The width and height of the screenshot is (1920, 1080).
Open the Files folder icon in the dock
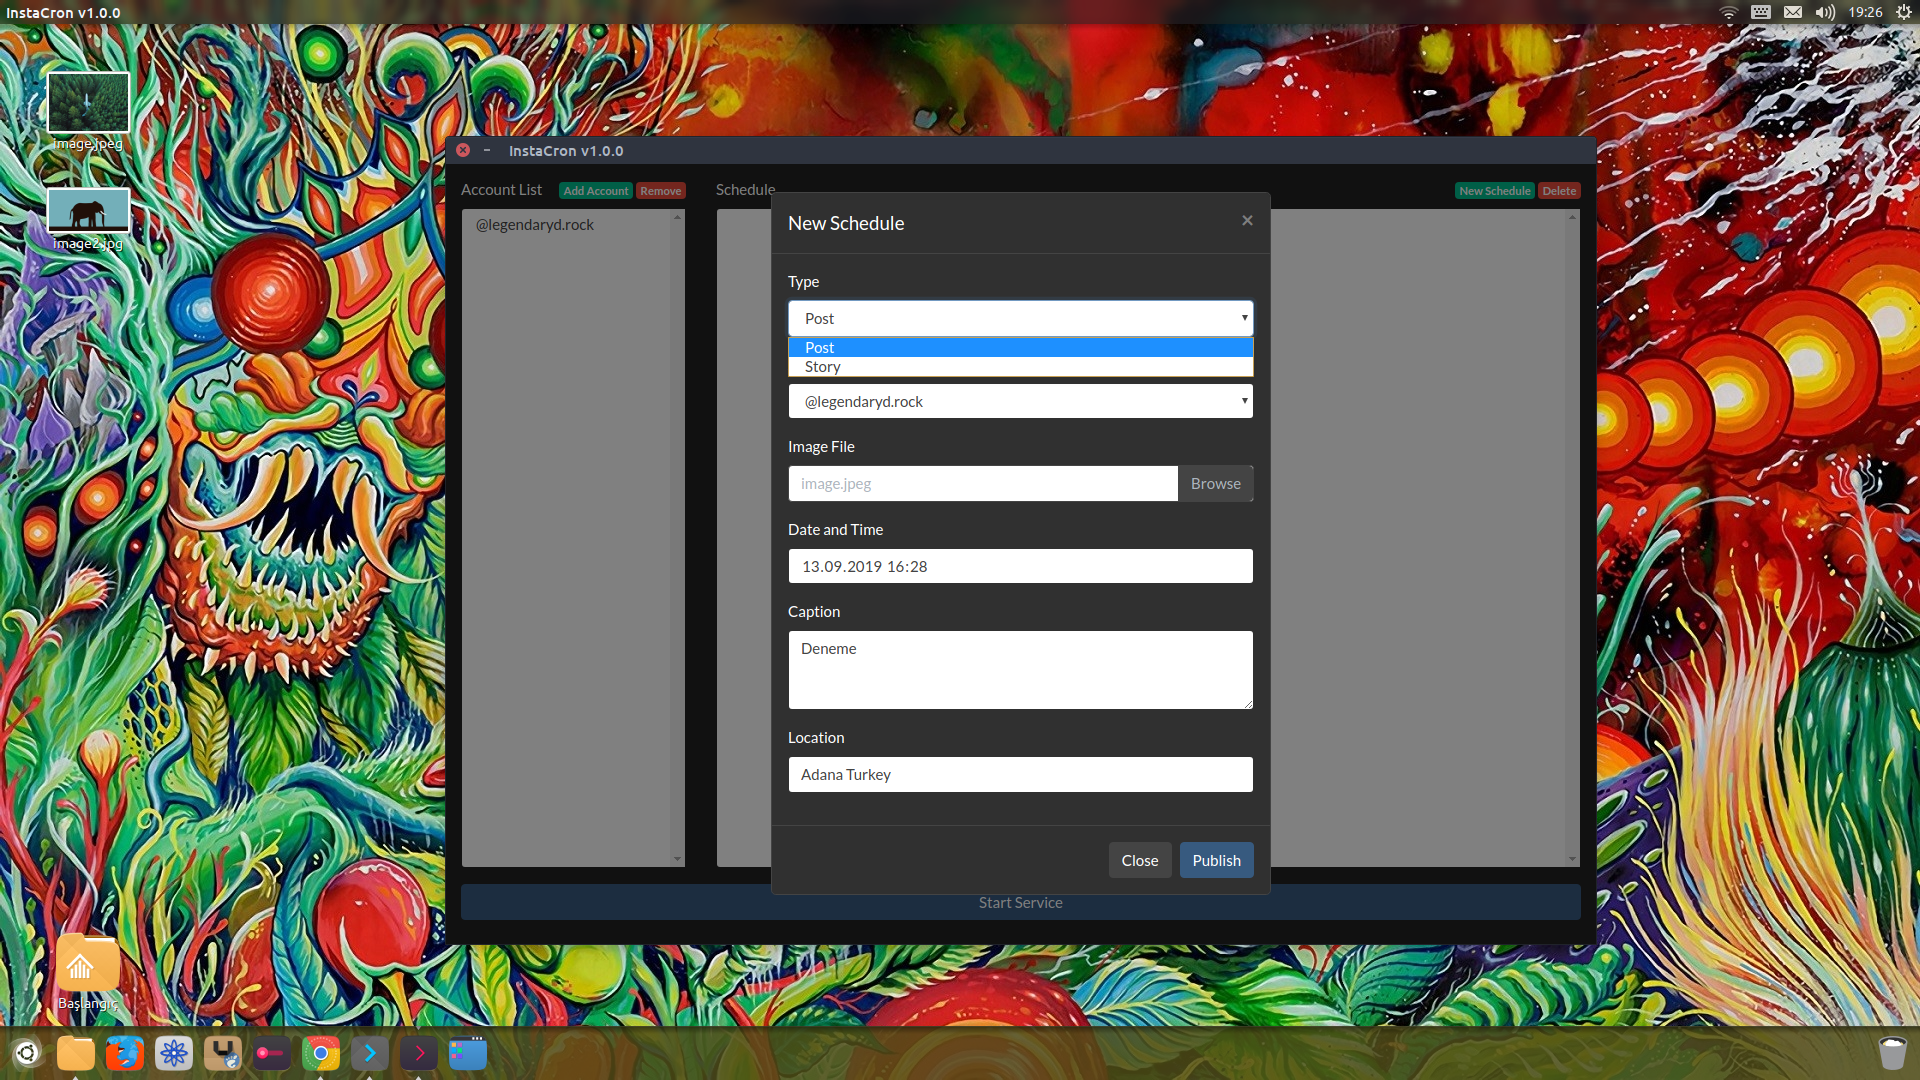[x=76, y=1053]
